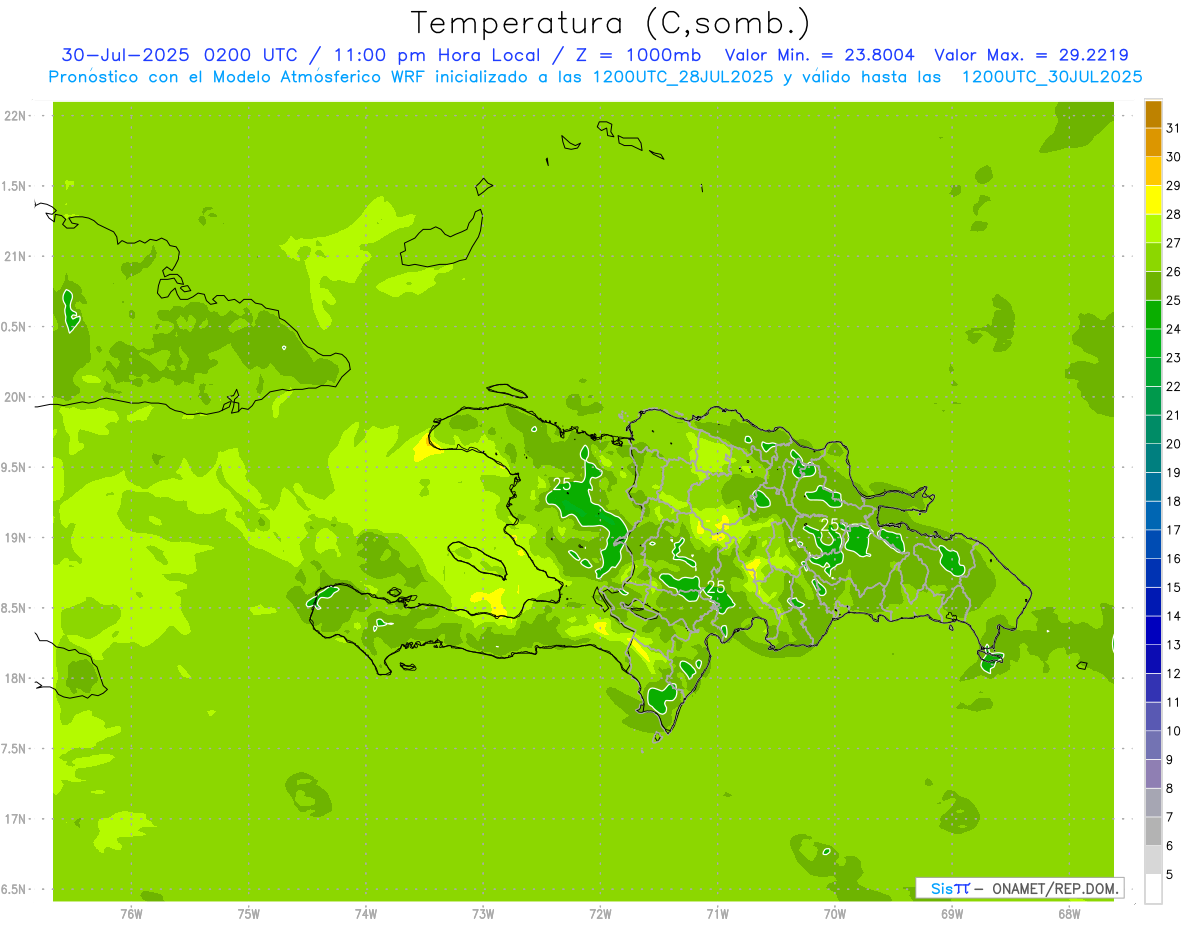The width and height of the screenshot is (1200, 927).
Task: Click the 71W longitude axis label
Action: click(717, 914)
